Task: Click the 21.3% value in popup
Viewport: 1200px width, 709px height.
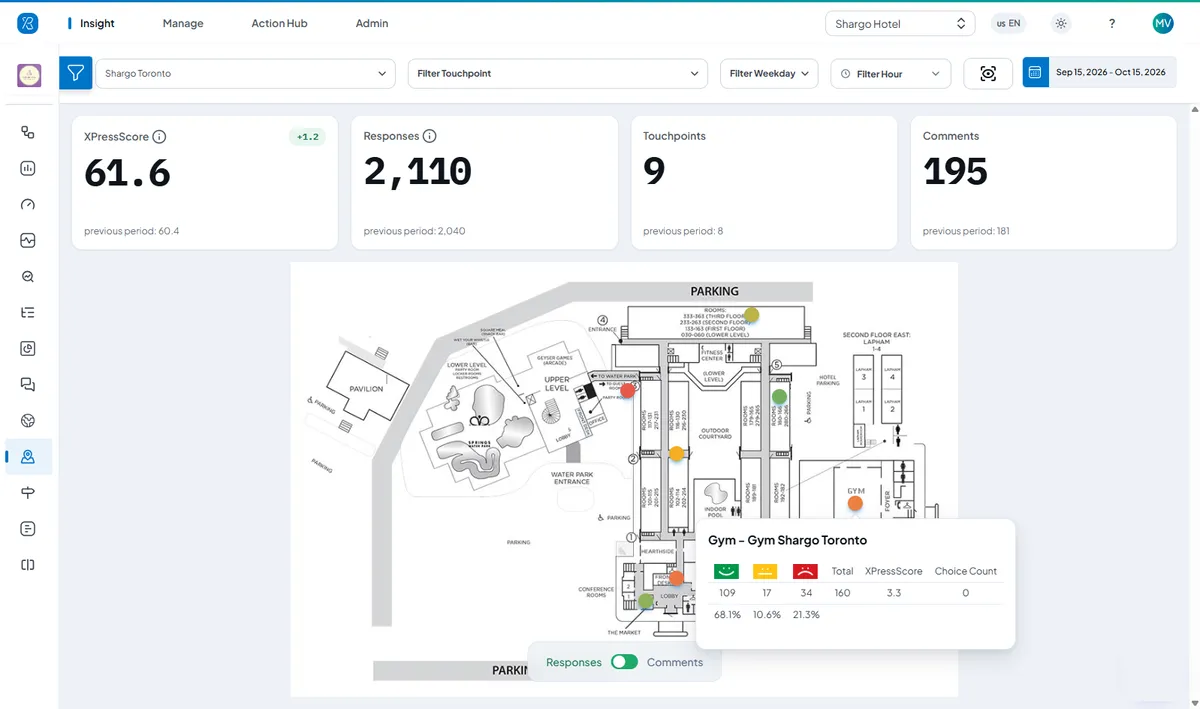Action: (x=805, y=615)
